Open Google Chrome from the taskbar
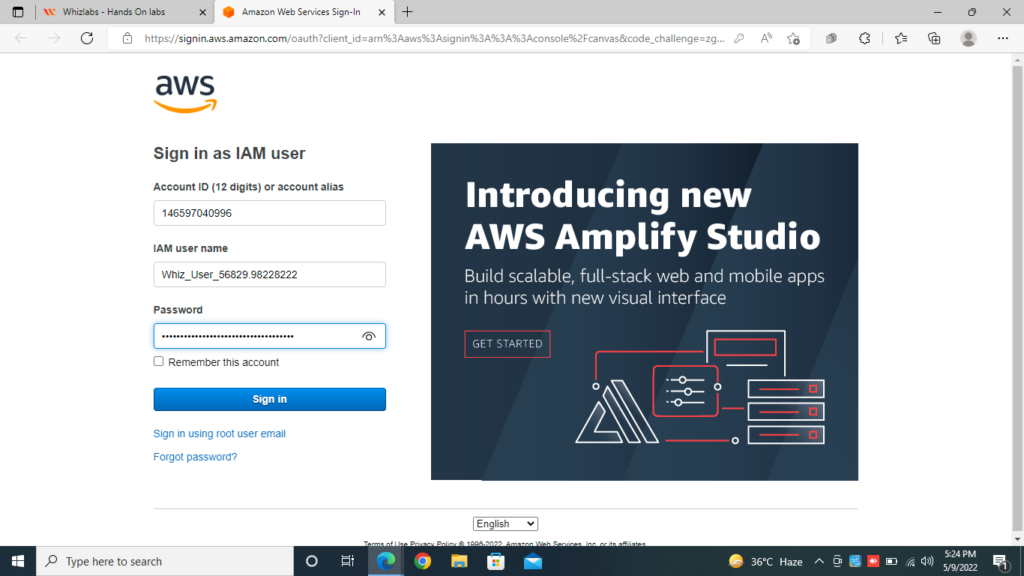Image resolution: width=1024 pixels, height=576 pixels. coord(422,561)
